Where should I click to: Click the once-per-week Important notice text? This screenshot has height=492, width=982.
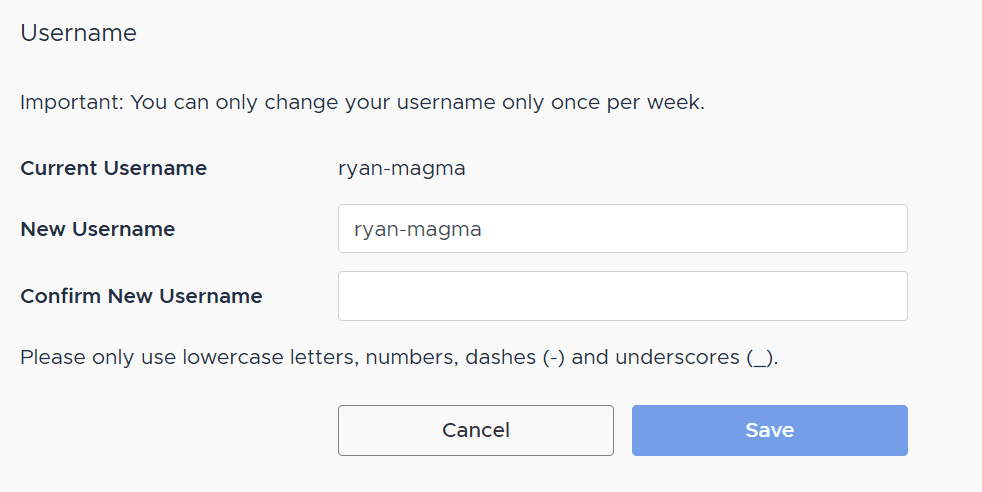pos(362,103)
